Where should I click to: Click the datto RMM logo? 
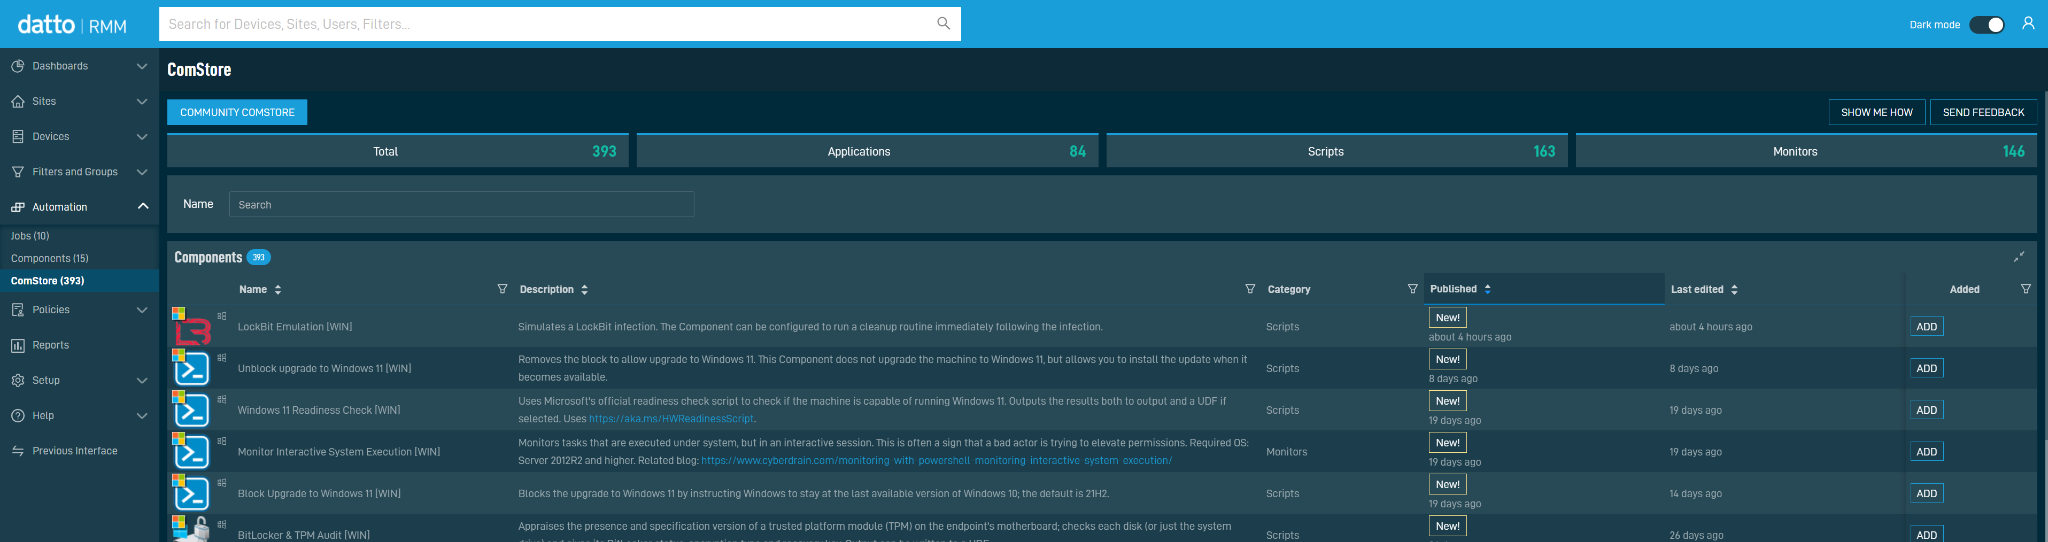pos(72,24)
